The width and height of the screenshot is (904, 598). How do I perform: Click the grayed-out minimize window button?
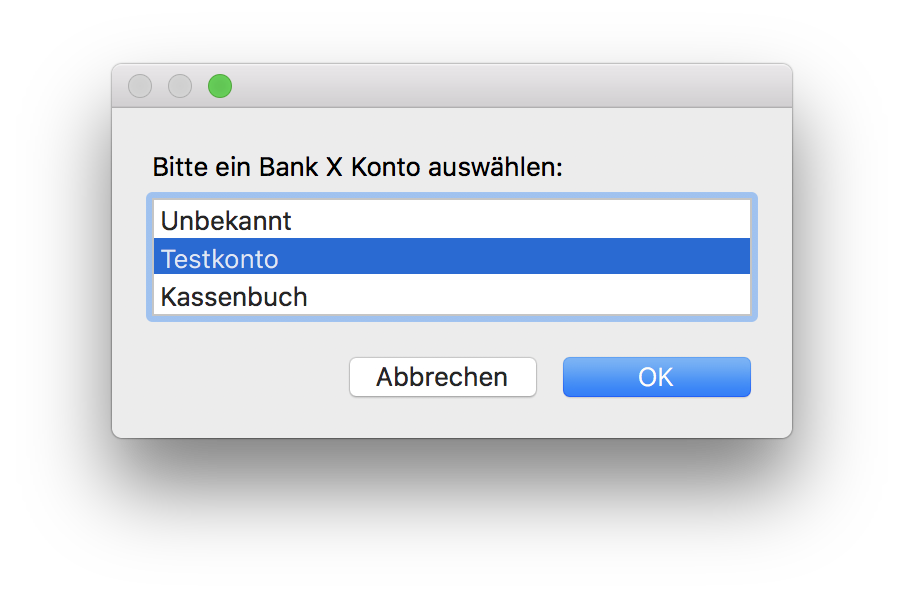pyautogui.click(x=180, y=87)
